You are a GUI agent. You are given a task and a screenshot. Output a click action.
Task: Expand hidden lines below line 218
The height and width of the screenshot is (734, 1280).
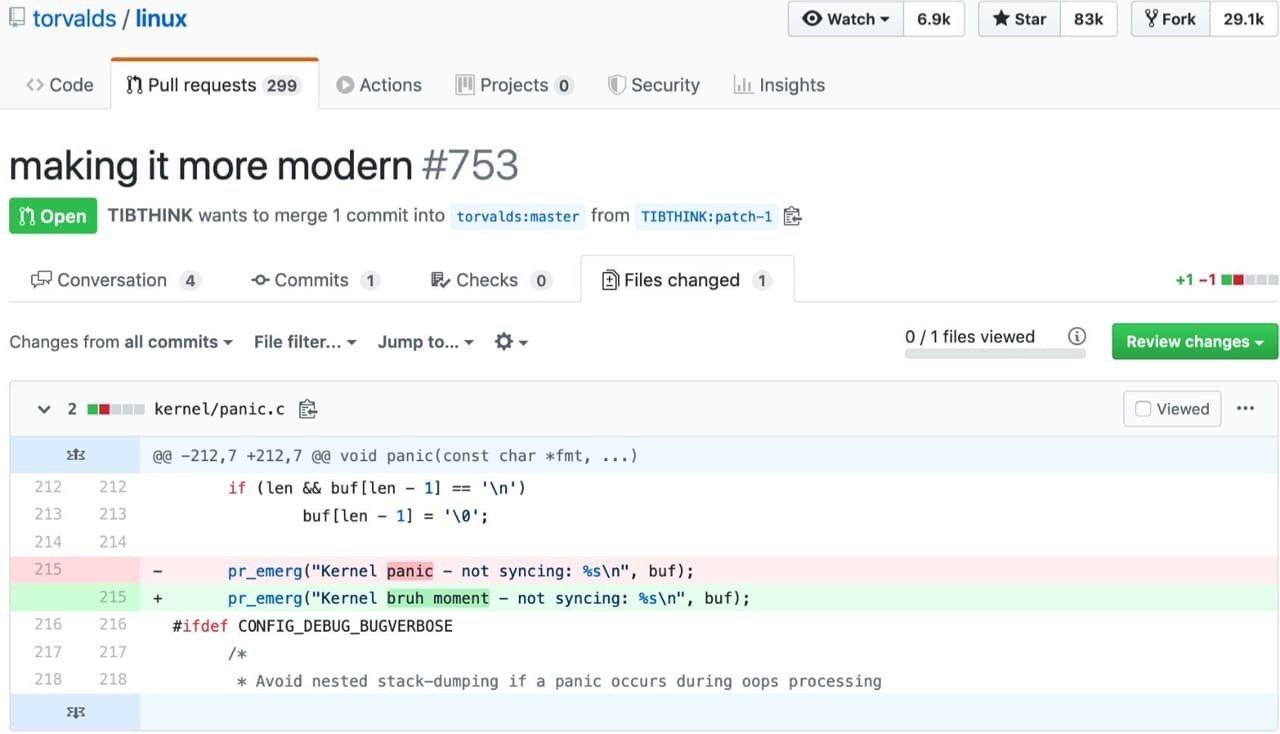[x=75, y=712]
